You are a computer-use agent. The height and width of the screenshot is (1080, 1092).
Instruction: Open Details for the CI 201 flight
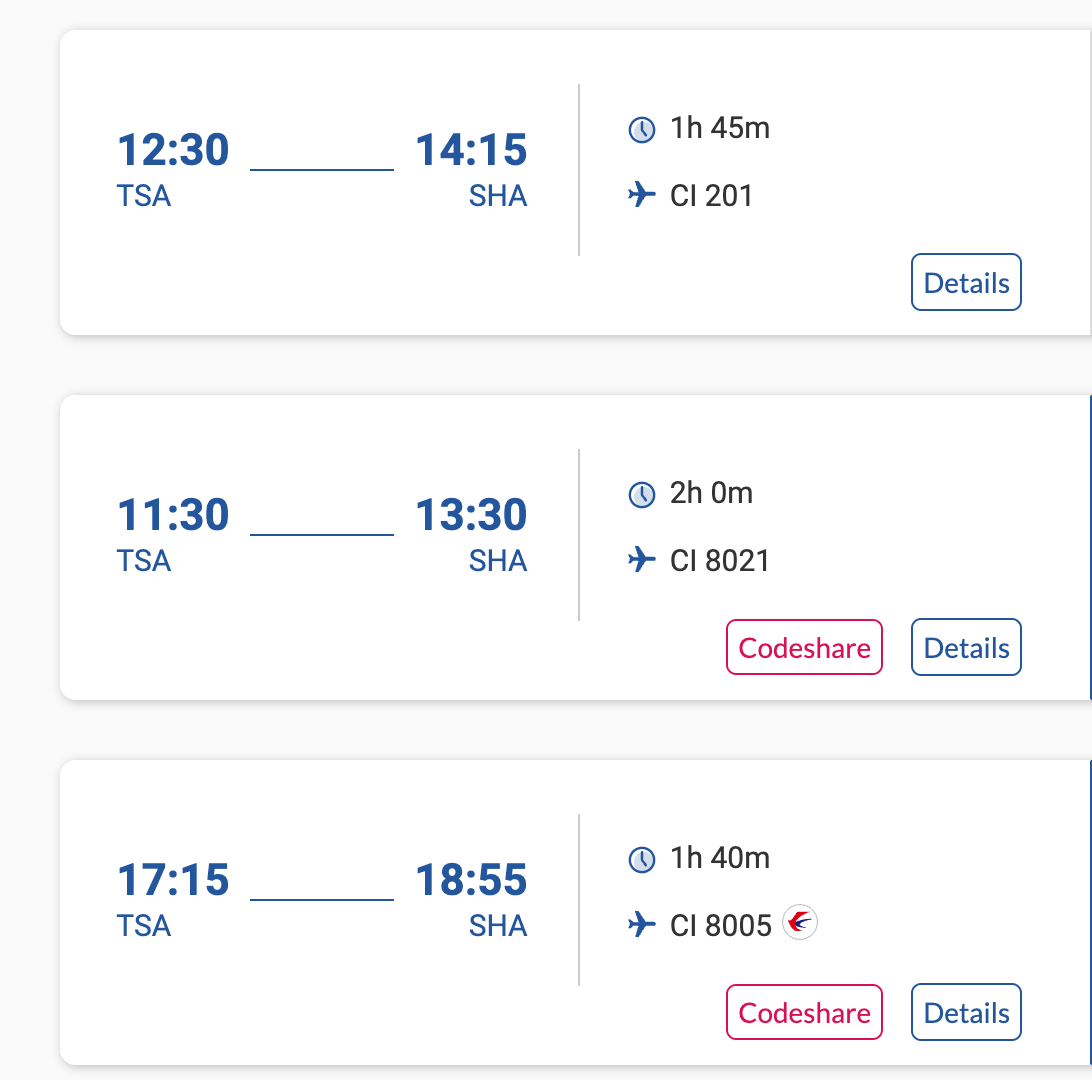(966, 283)
